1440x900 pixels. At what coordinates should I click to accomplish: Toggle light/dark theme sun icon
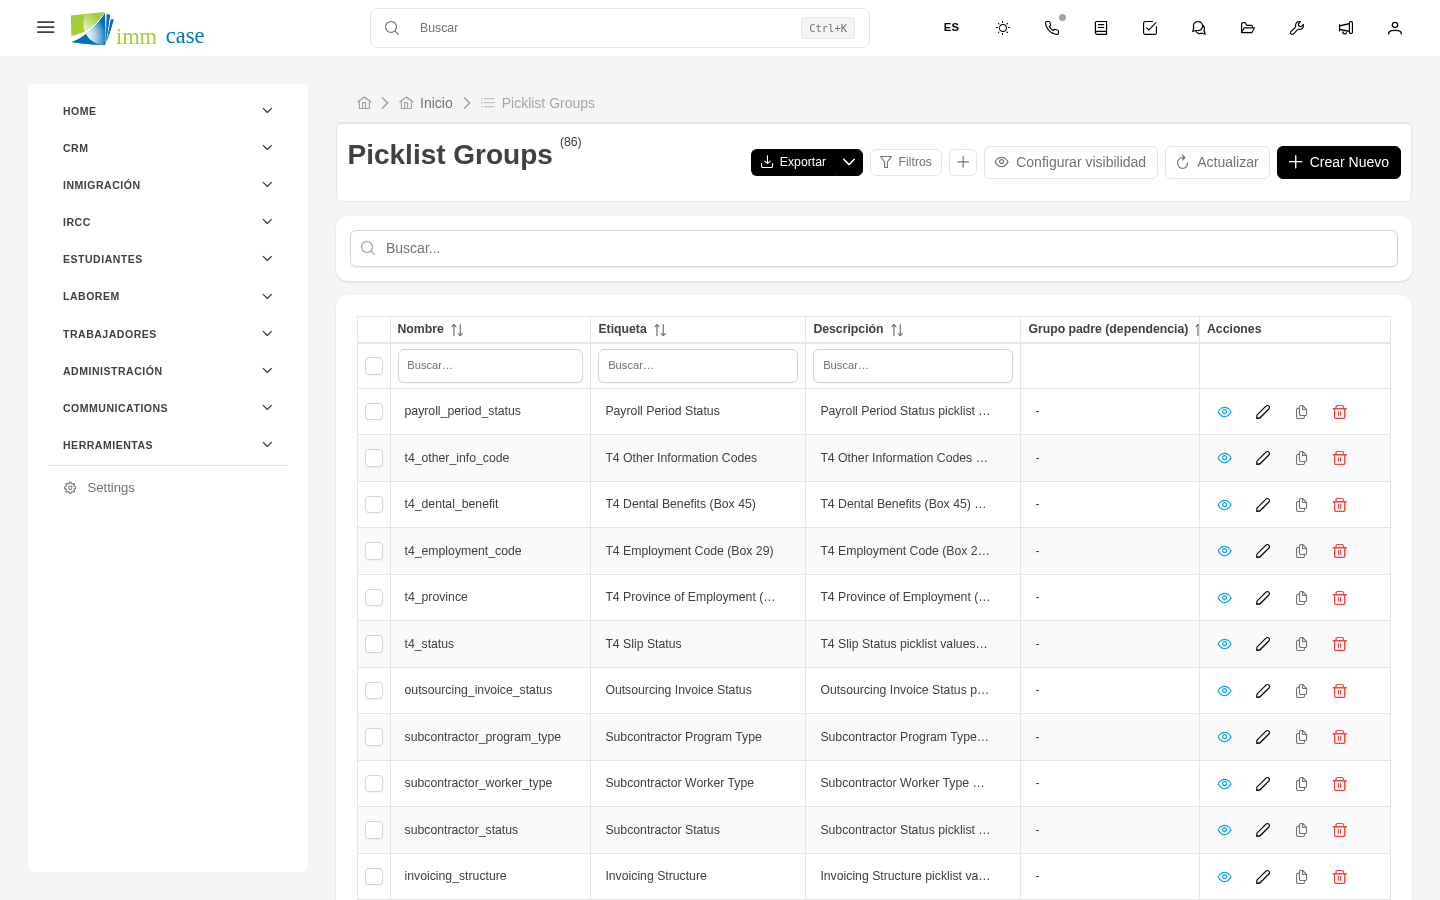click(1003, 28)
